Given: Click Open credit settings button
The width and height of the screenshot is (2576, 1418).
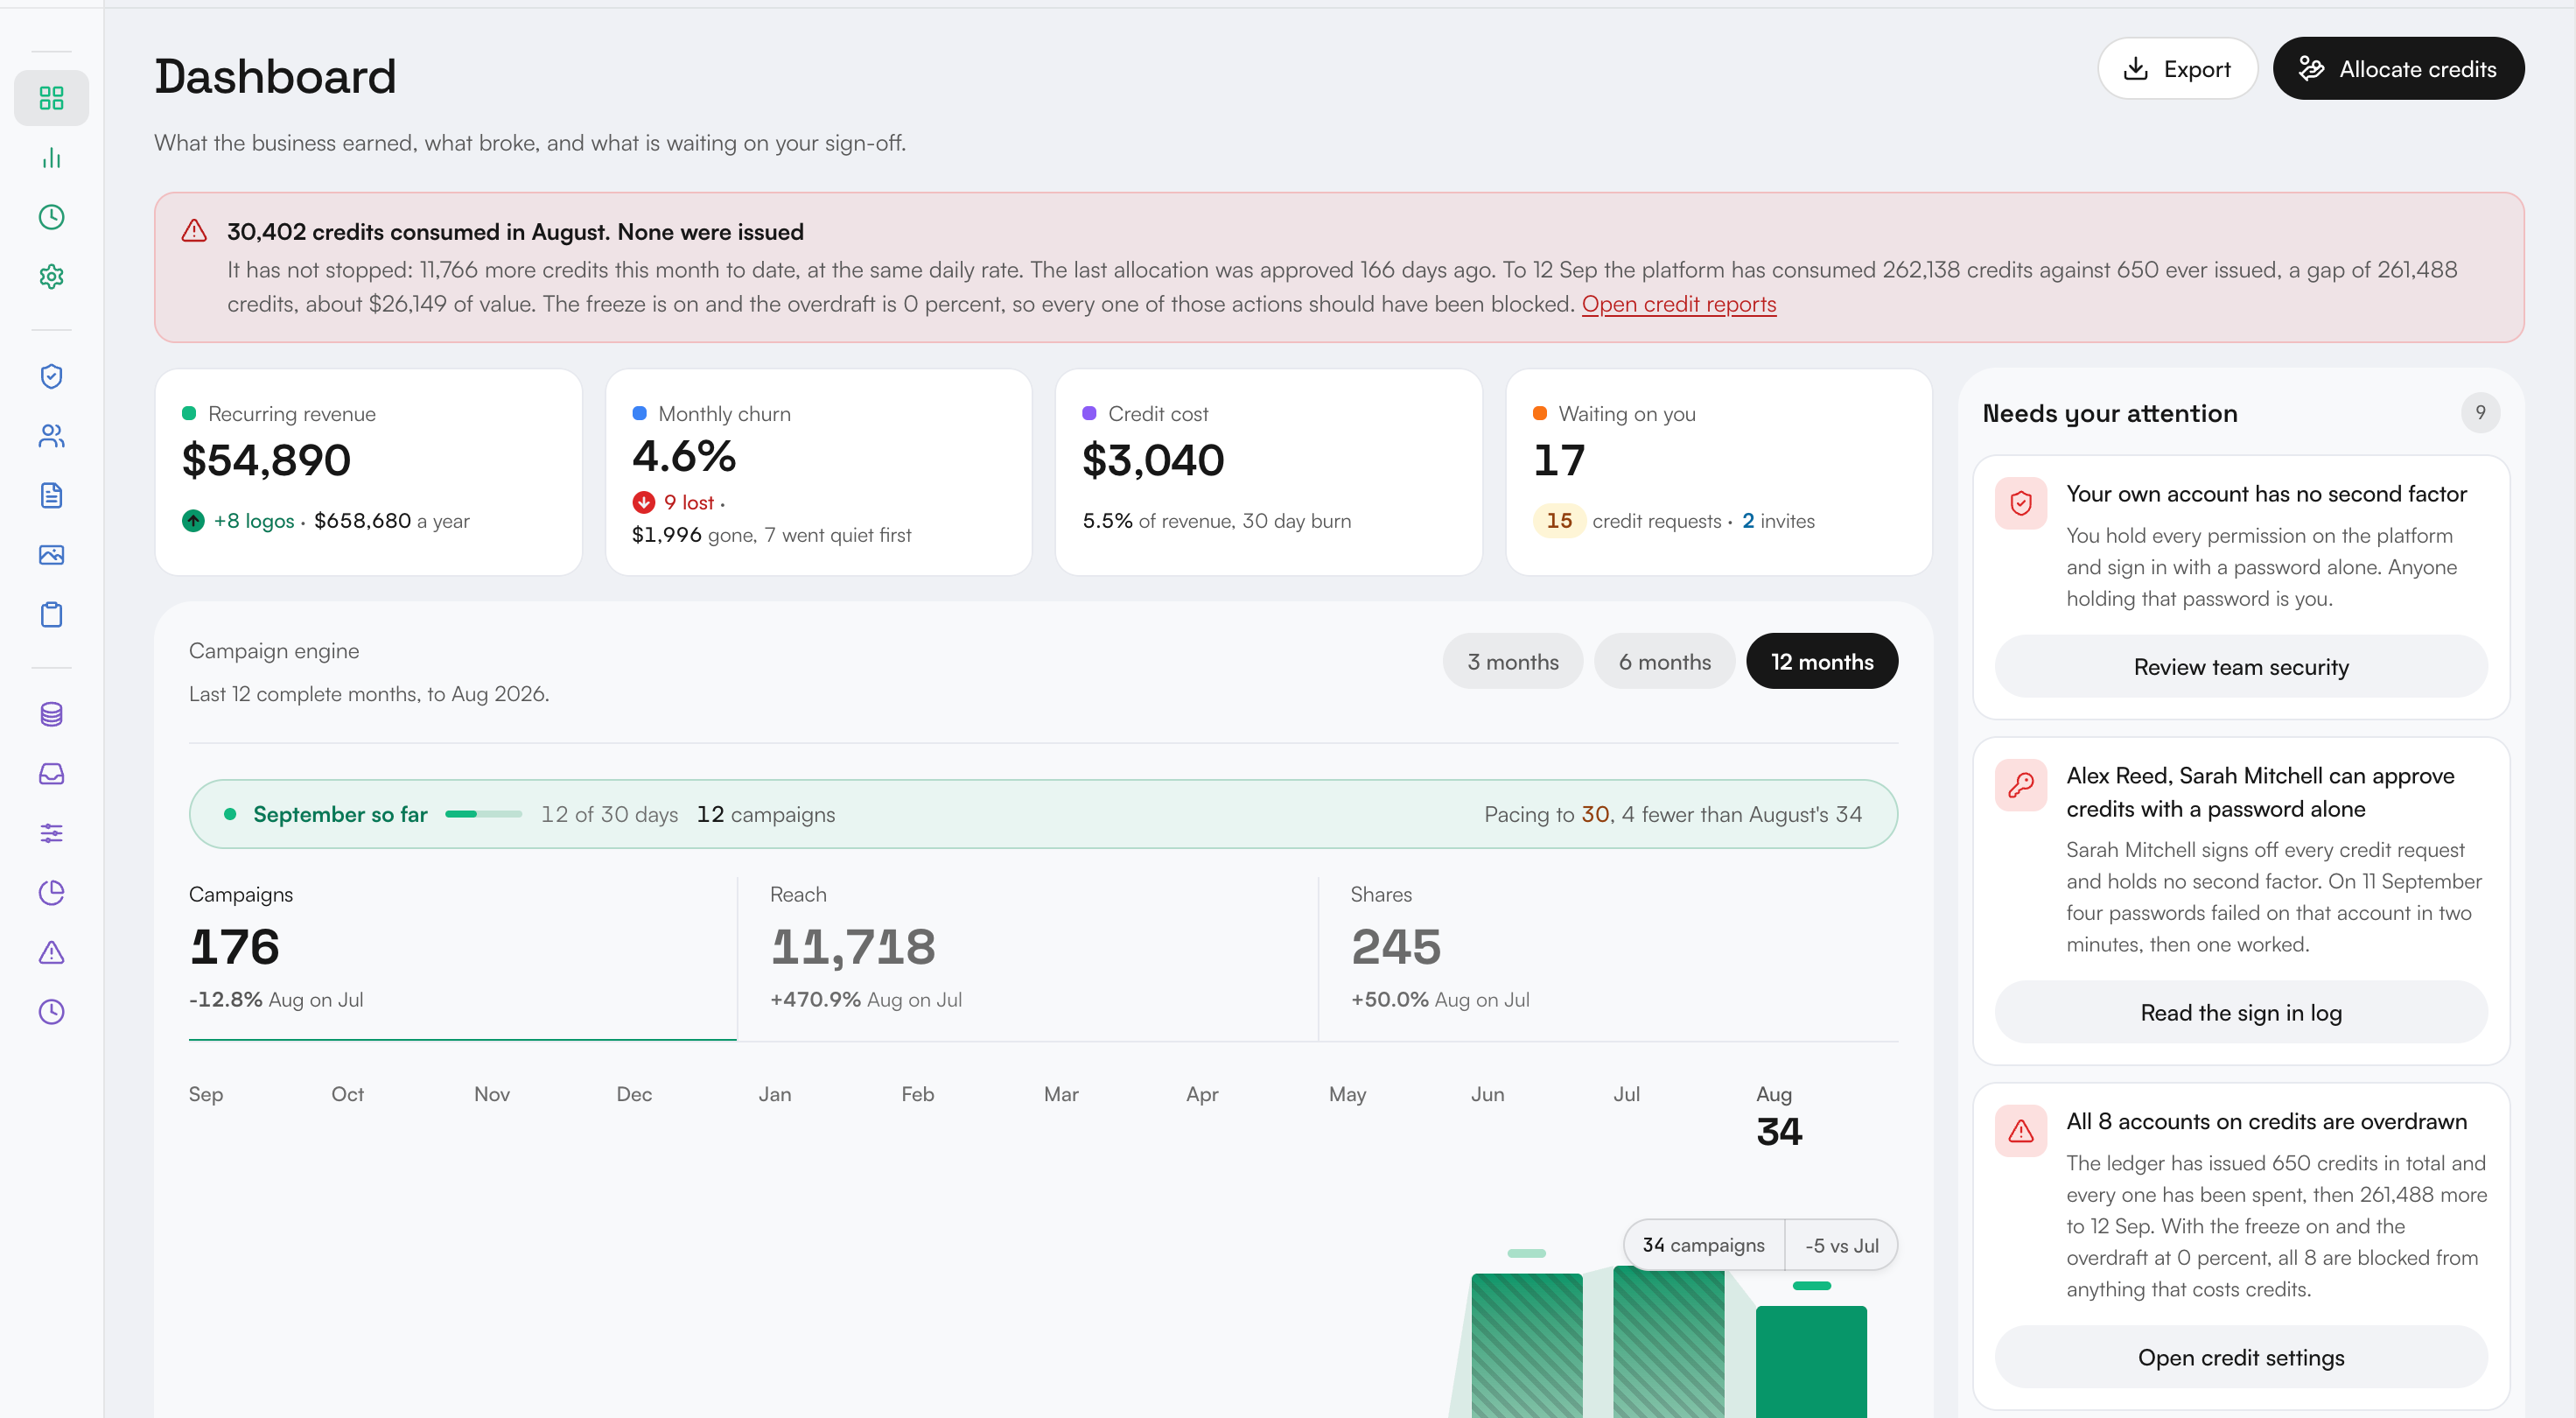Looking at the screenshot, I should pos(2241,1358).
